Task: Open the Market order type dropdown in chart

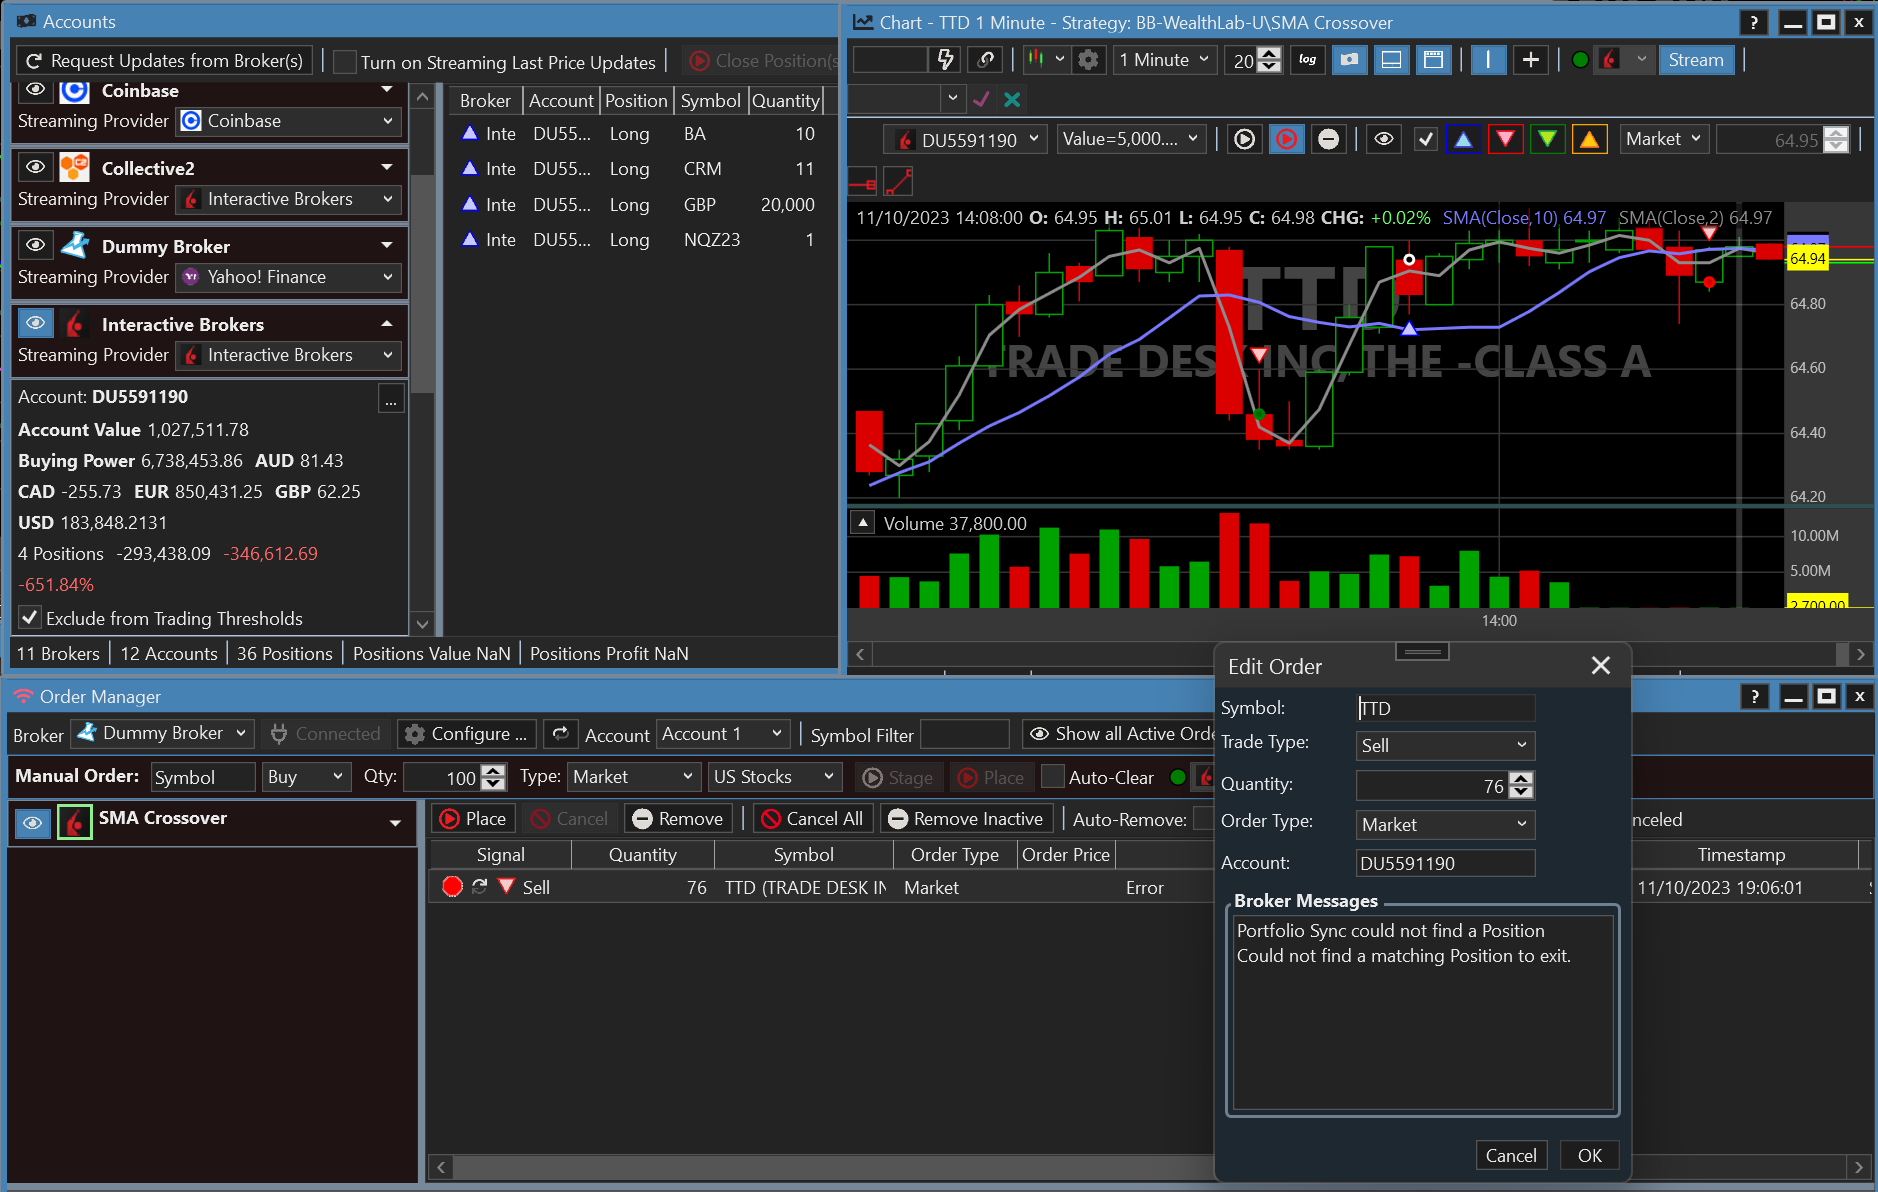Action: pyautogui.click(x=1663, y=139)
